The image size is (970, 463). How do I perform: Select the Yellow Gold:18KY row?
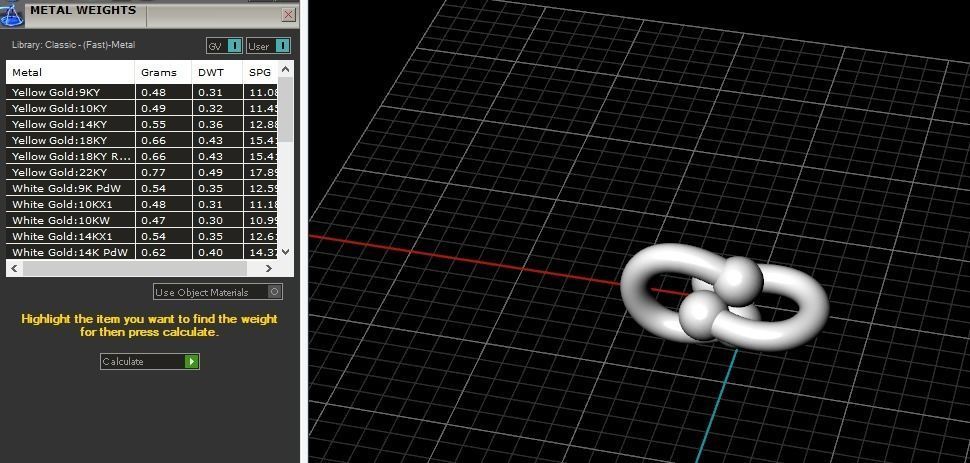[x=142, y=141]
